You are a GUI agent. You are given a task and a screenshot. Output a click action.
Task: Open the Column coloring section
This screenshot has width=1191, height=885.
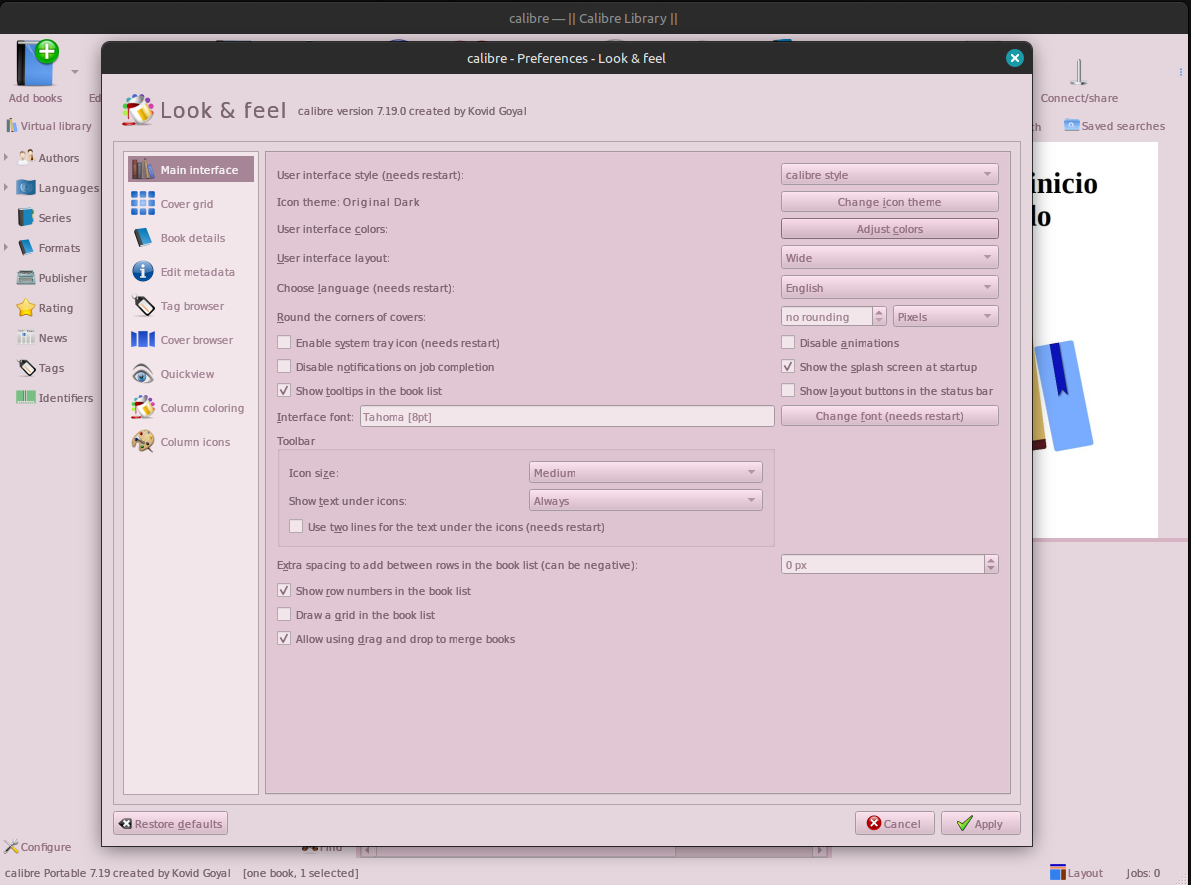click(x=191, y=408)
